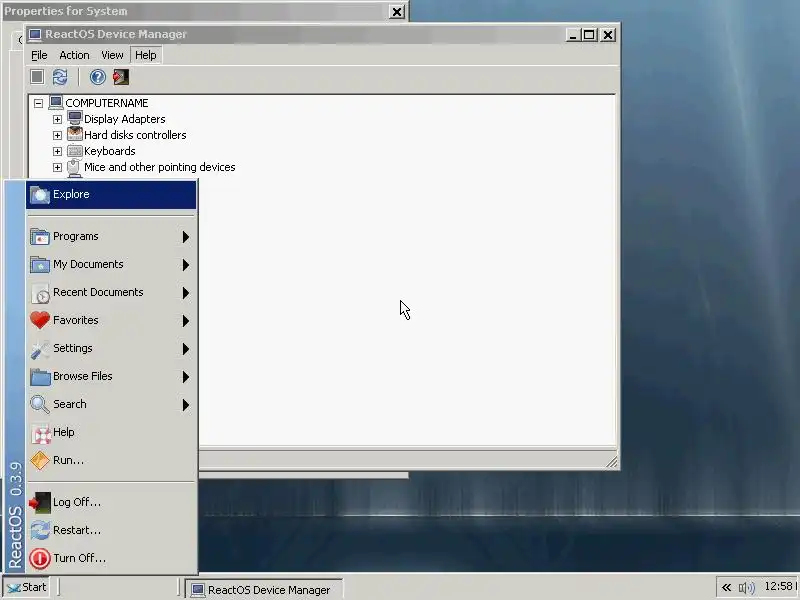
Task: Select the Keyboards text label
Action: (110, 152)
